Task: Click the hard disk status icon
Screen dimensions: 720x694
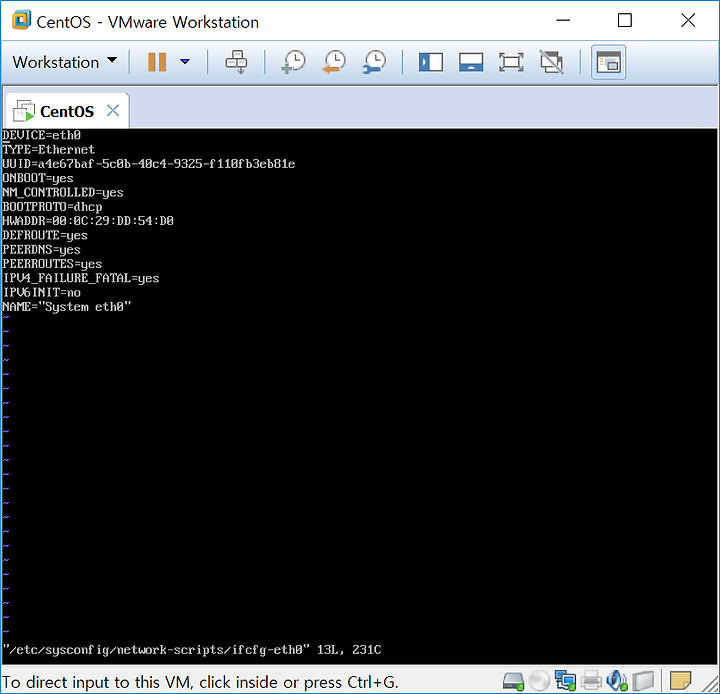Action: 513,681
